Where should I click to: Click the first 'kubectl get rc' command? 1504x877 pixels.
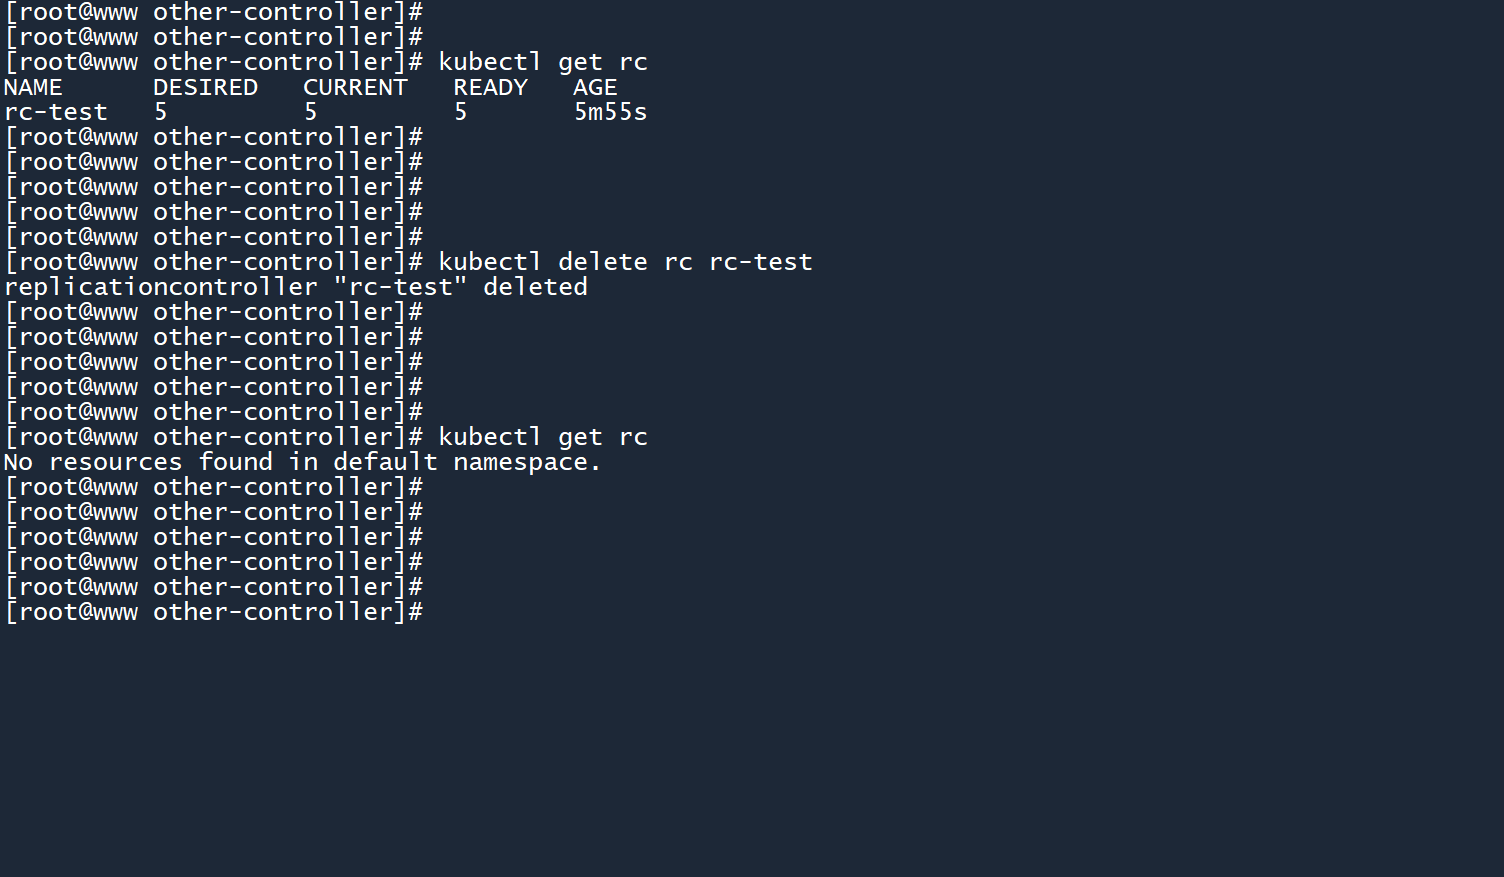pos(543,62)
